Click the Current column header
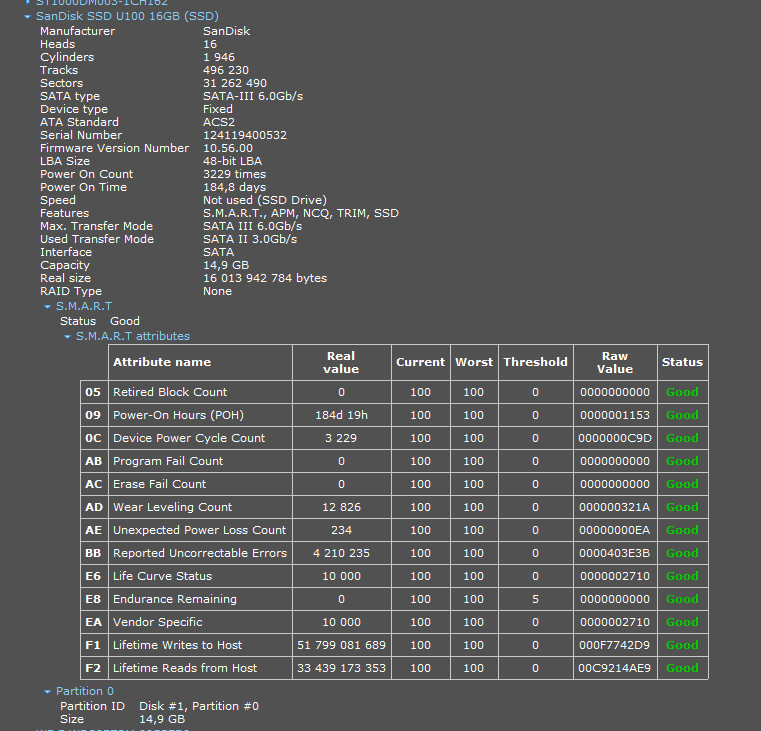This screenshot has width=761, height=731. coord(420,362)
